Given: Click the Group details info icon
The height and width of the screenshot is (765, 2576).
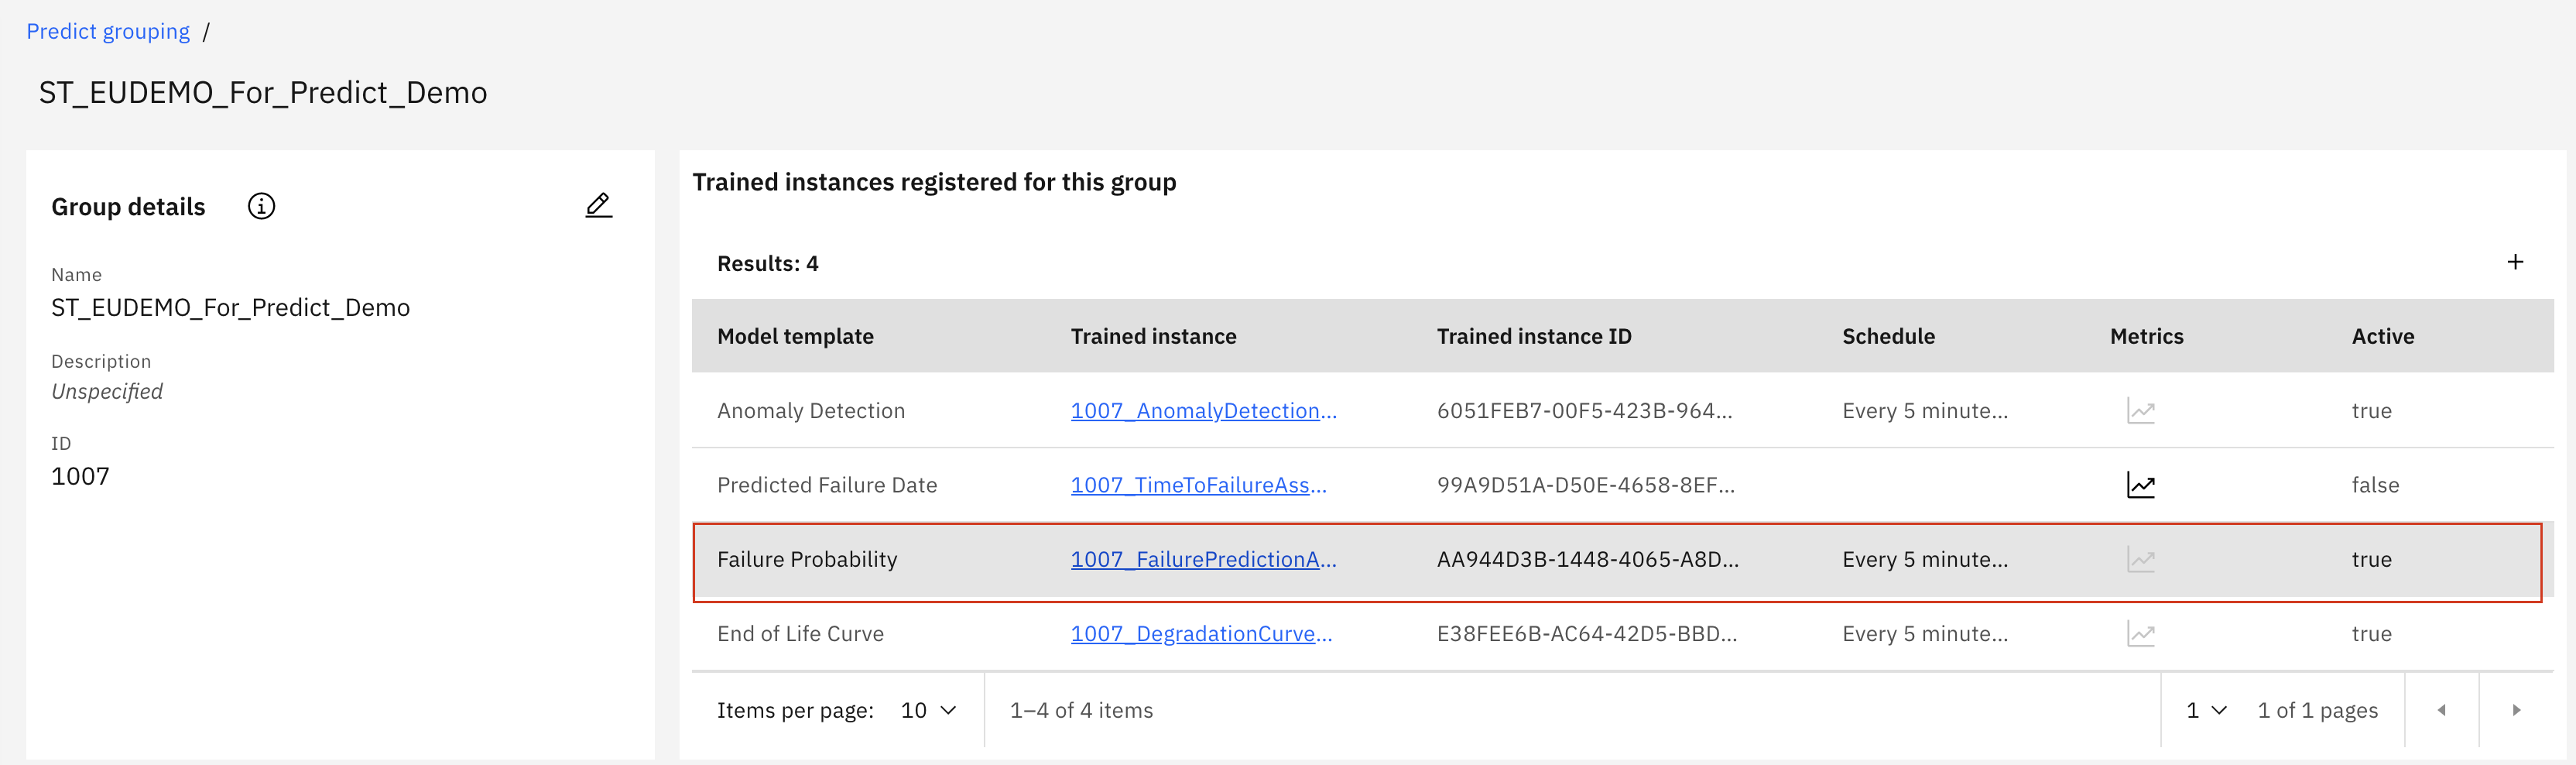Looking at the screenshot, I should pos(261,206).
